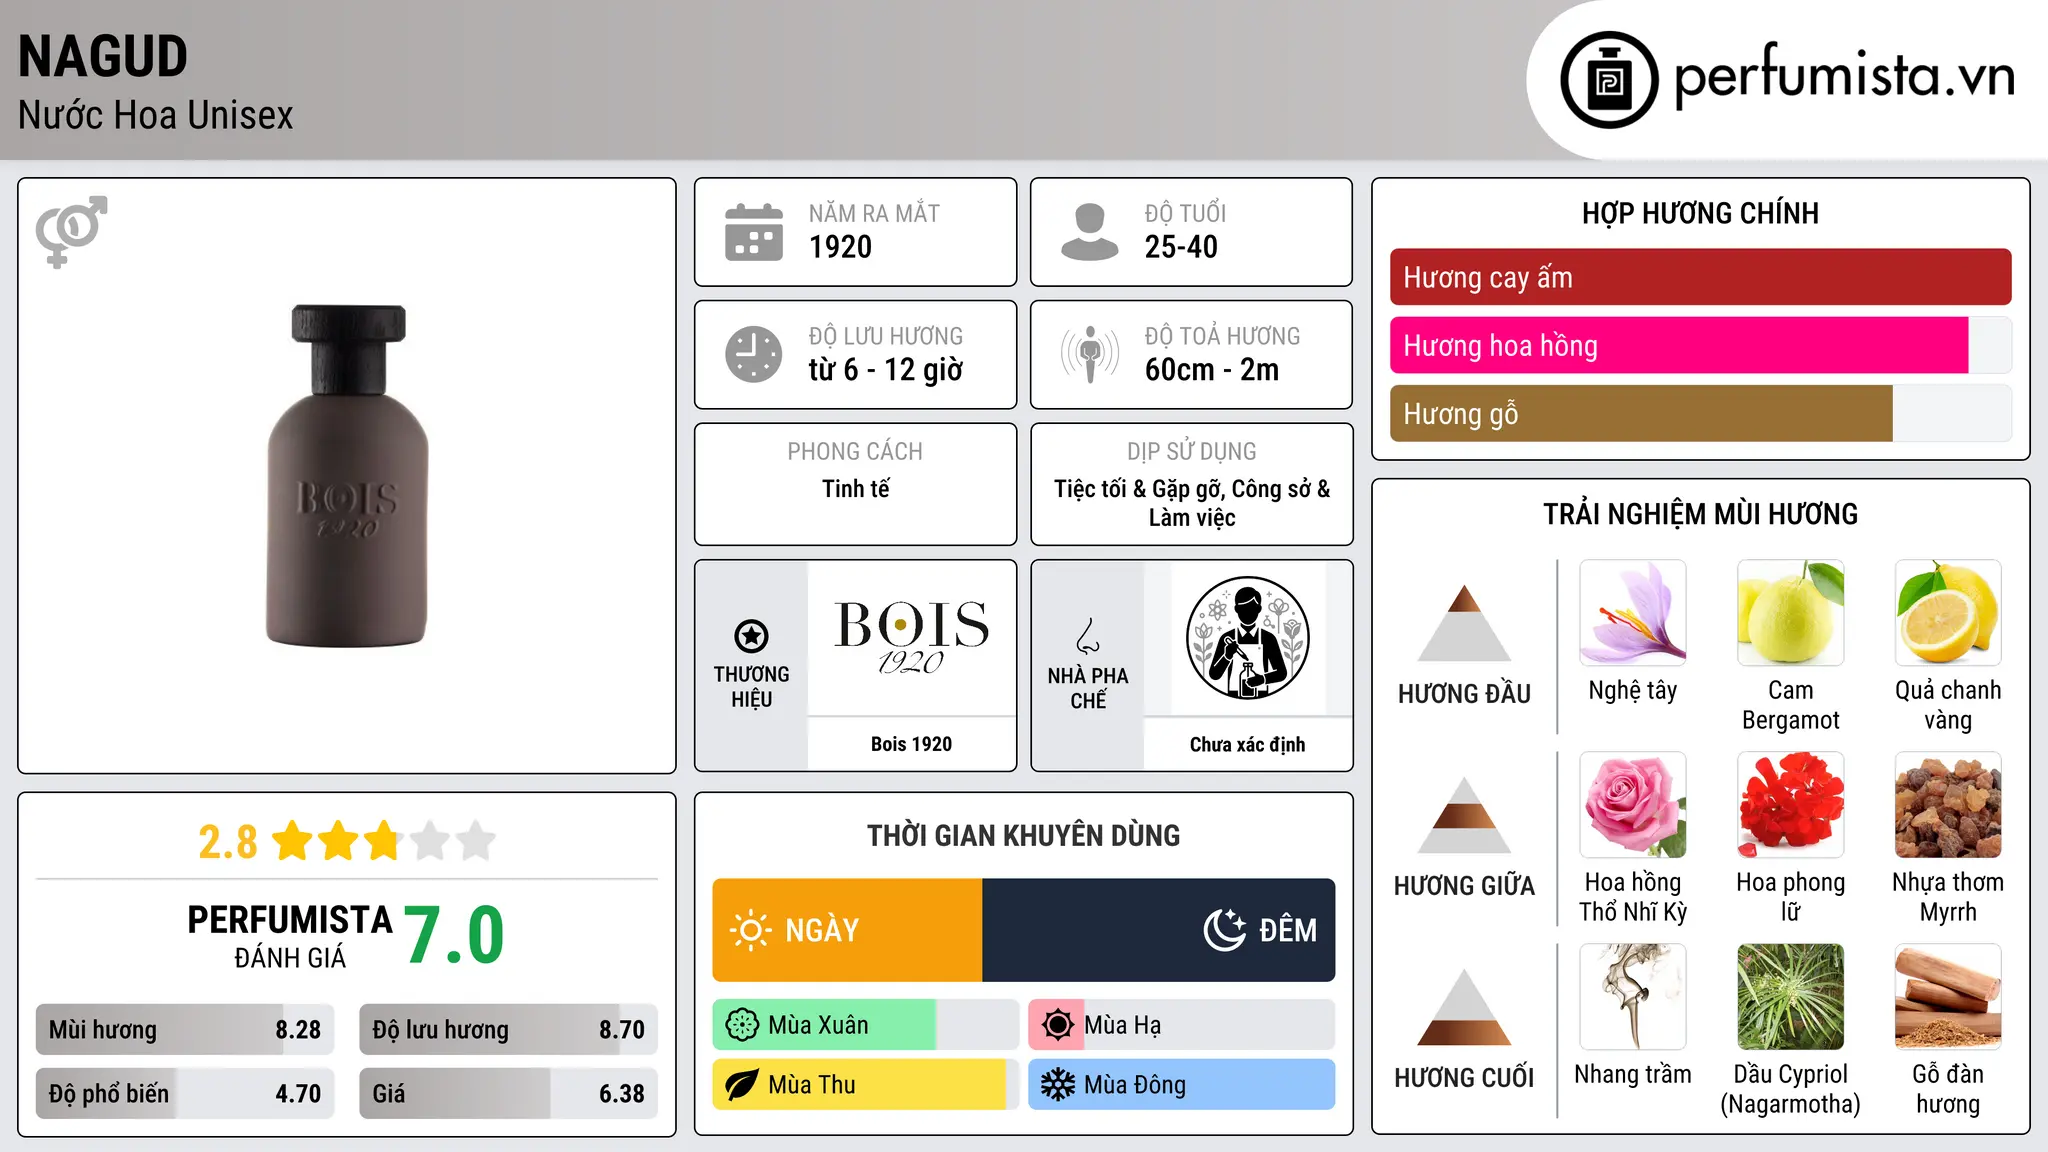
Task: Click the nose icon above Nhà pha chế
Action: (x=1088, y=635)
